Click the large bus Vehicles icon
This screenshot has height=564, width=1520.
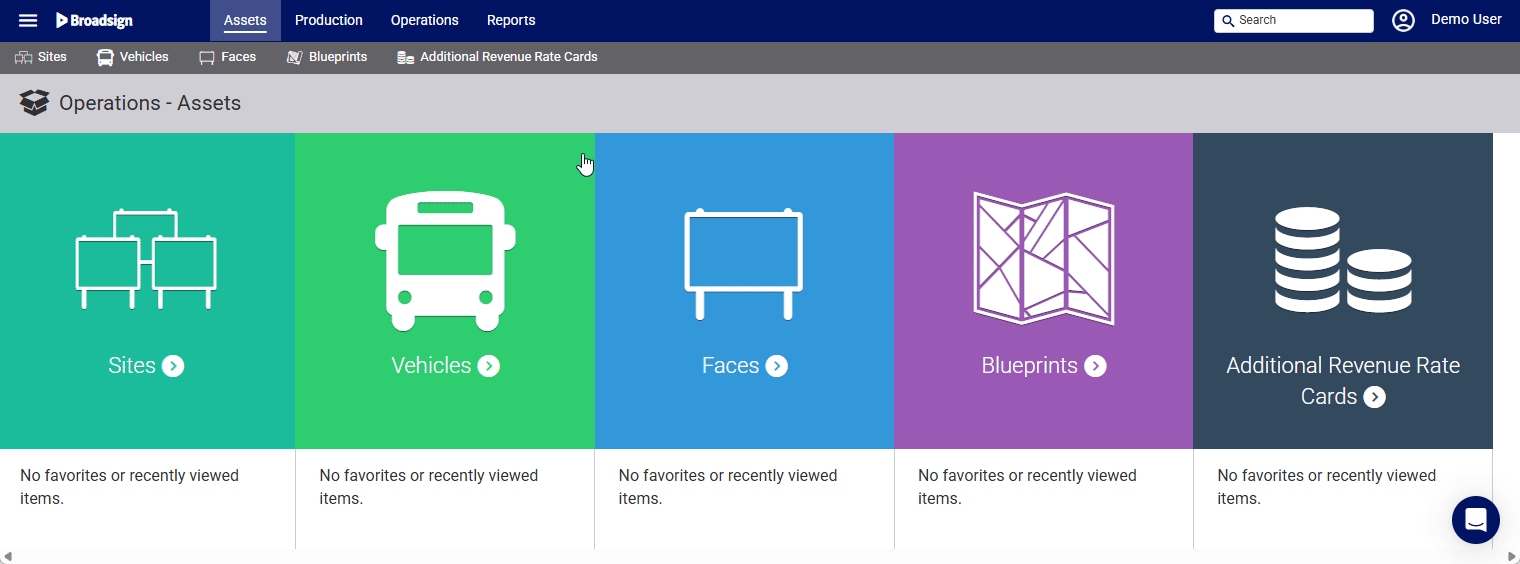(x=445, y=261)
